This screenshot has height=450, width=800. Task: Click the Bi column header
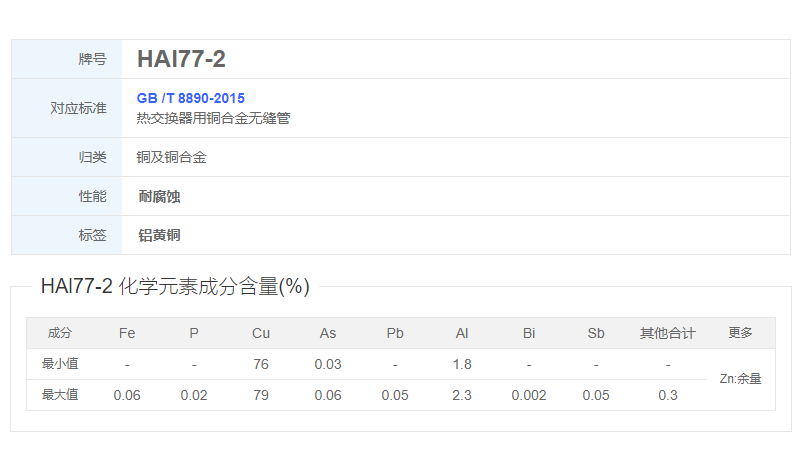529,333
